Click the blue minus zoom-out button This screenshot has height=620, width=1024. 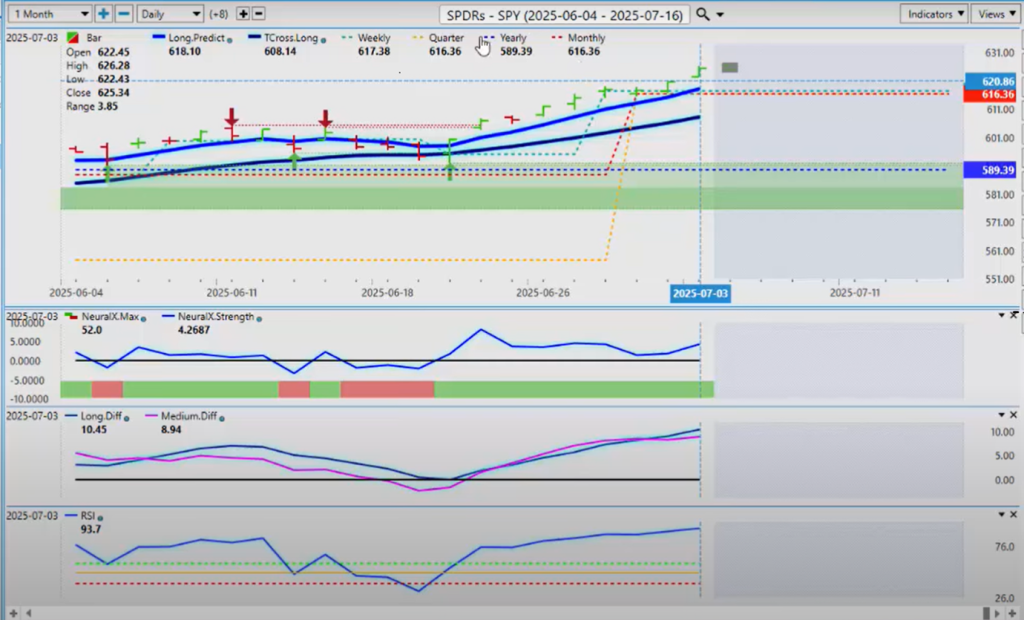(x=123, y=14)
